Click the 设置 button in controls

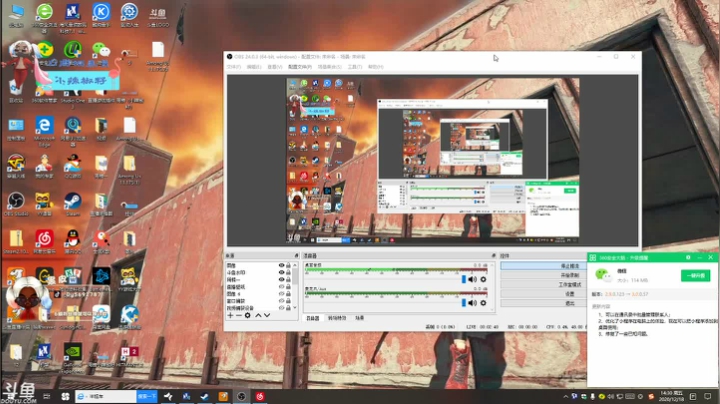tap(543, 294)
